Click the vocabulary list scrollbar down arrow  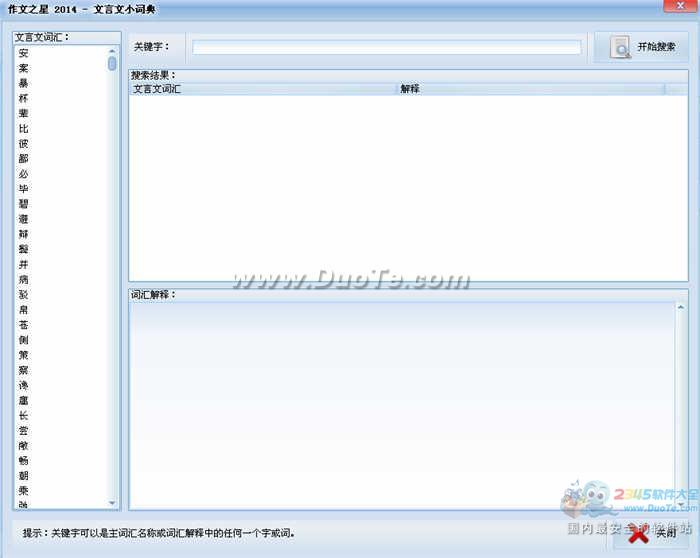(112, 503)
